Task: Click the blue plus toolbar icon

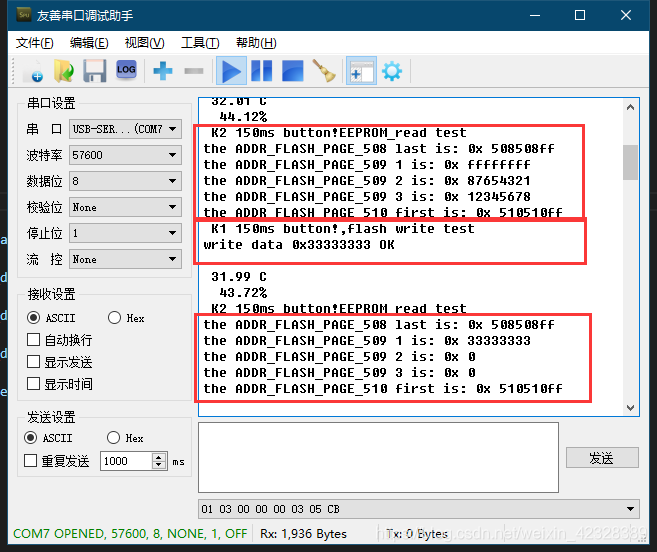Action: pos(163,71)
